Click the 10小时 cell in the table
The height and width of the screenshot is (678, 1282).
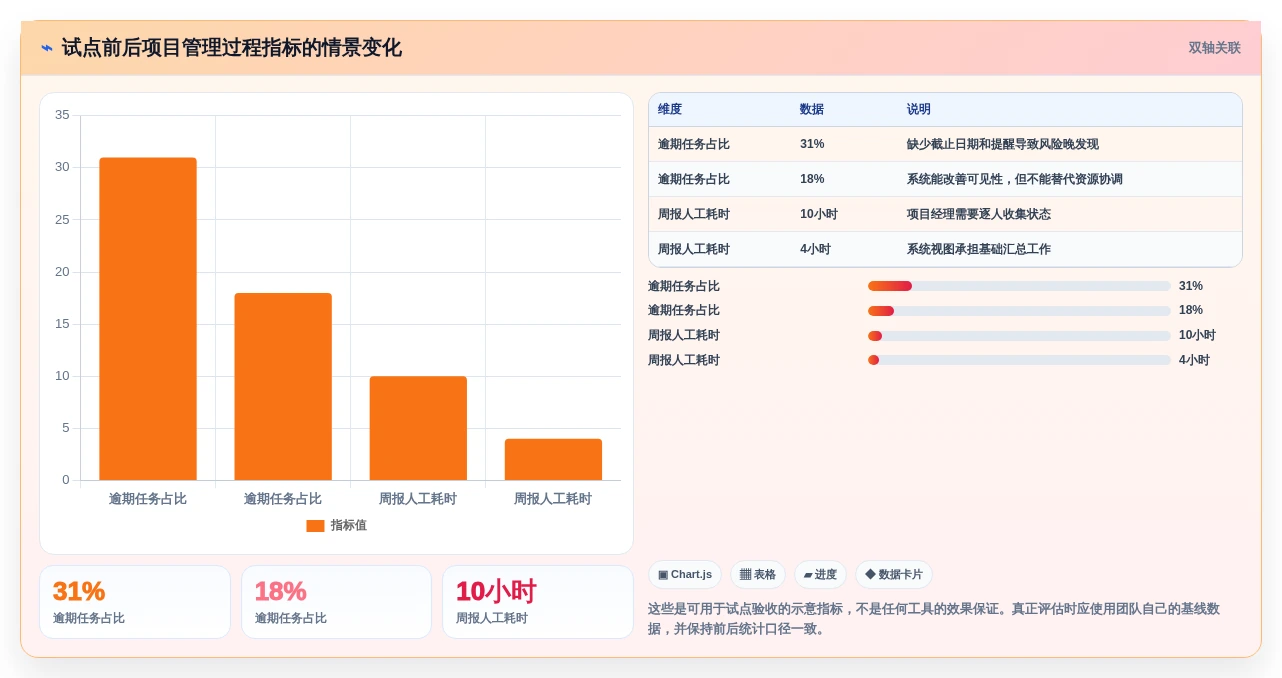(x=819, y=214)
